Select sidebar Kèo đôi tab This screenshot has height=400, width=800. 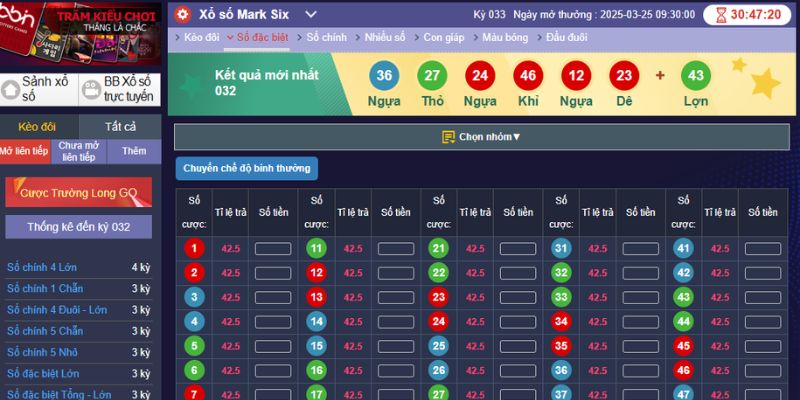(37, 127)
